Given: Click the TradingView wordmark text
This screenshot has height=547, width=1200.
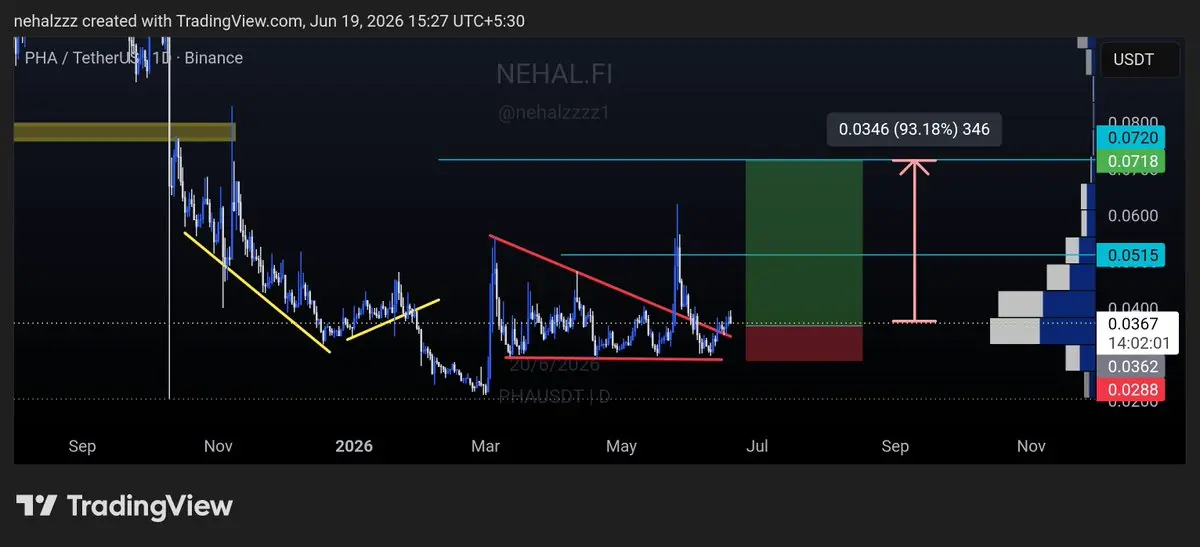Looking at the screenshot, I should 149,506.
